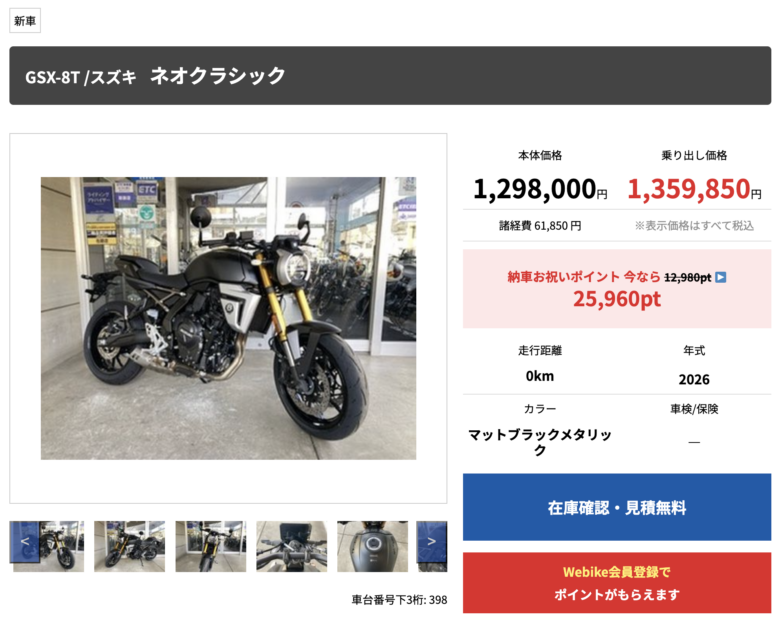This screenshot has height=618, width=780.
Task: Click the 1,359,850円 乗り出し価格 amount
Action: pyautogui.click(x=694, y=189)
